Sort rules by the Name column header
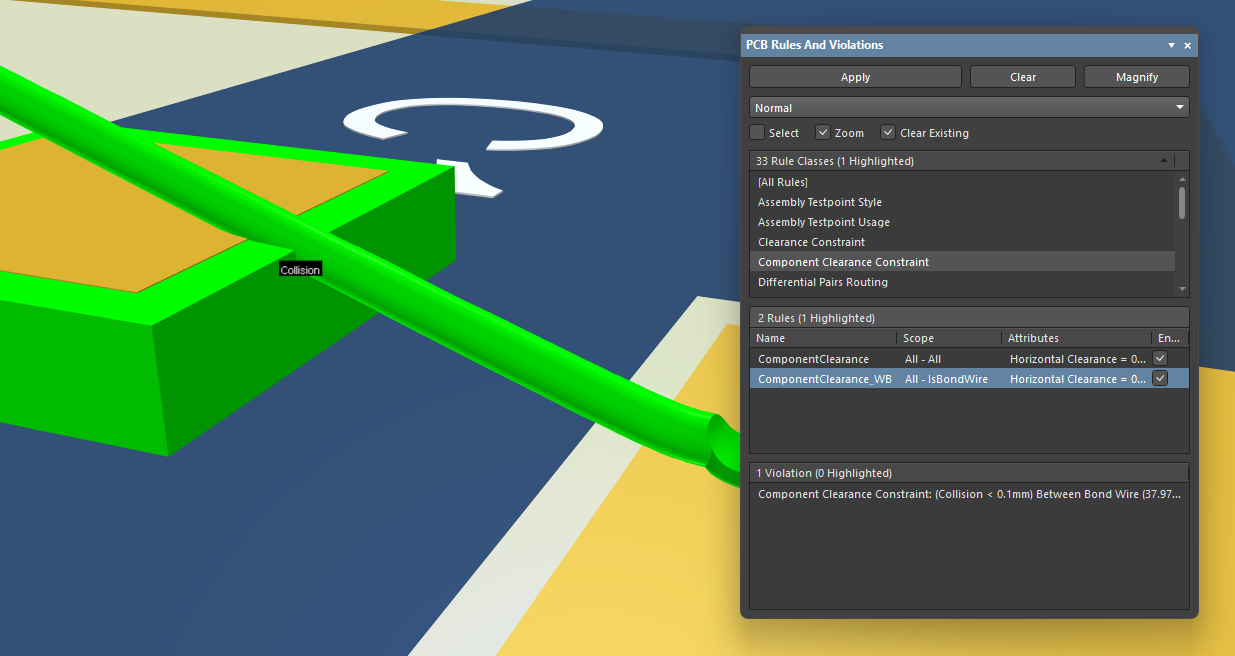The image size is (1235, 656). 770,338
